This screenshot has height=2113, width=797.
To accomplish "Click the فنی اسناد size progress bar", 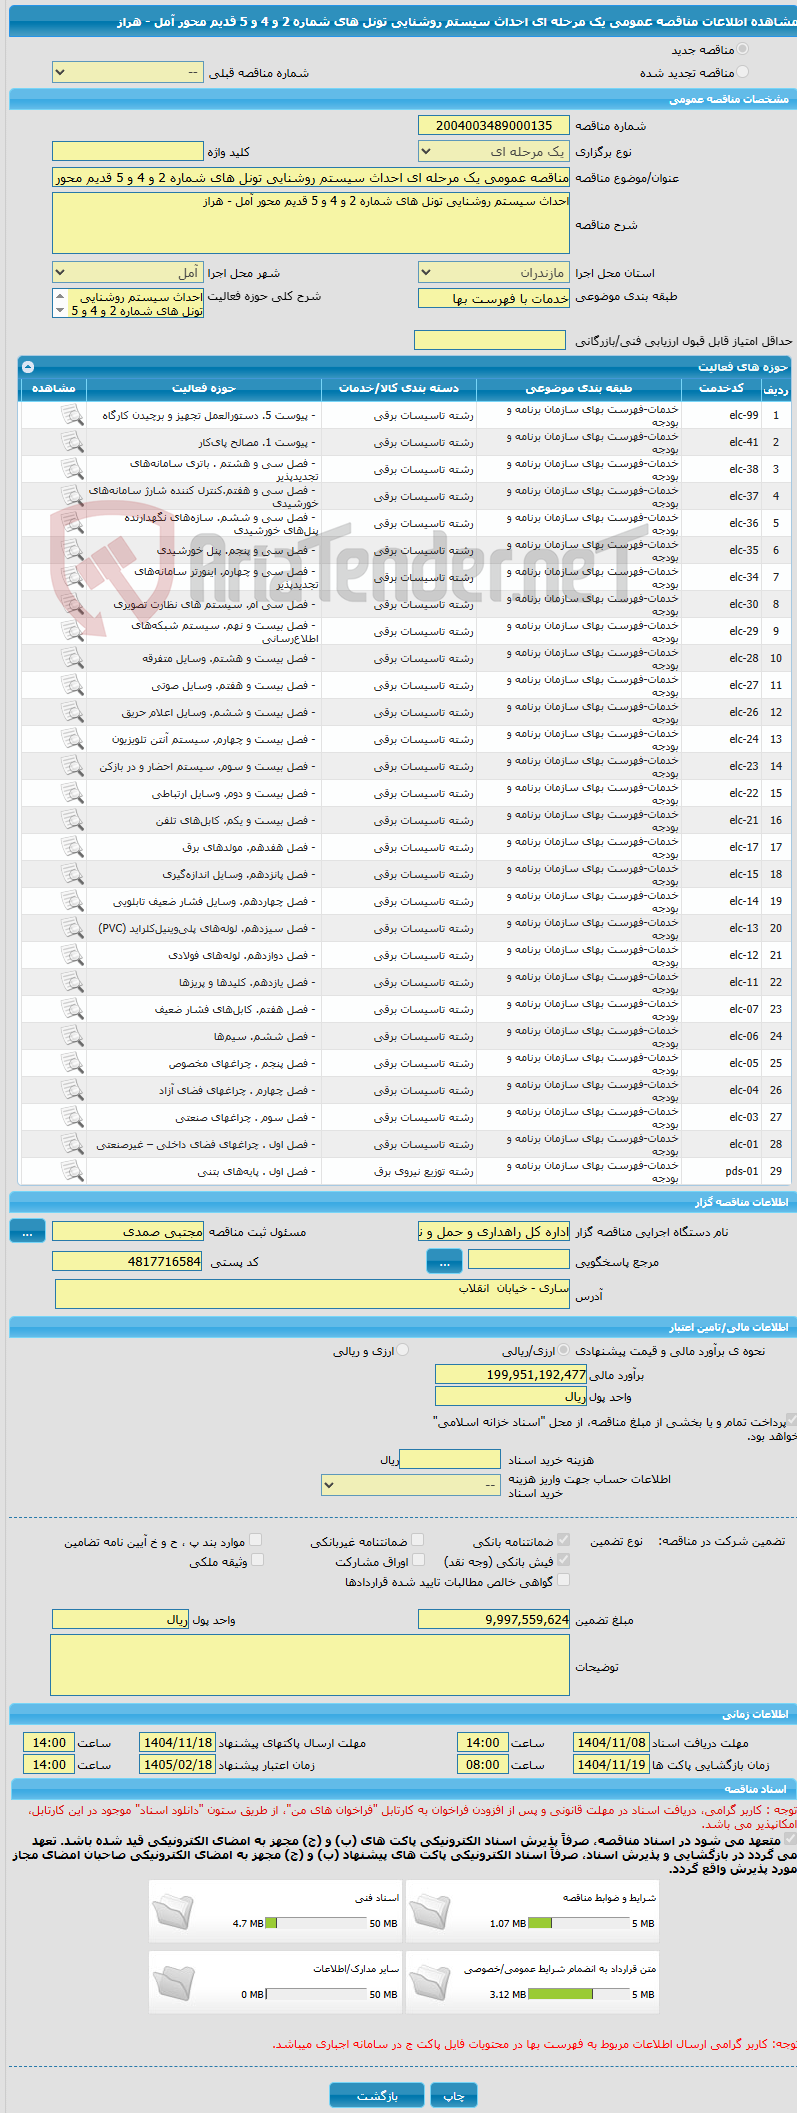I will point(316,1923).
